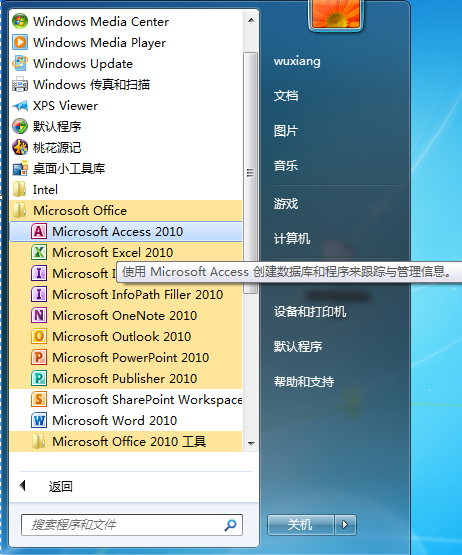Click the Windows Media Center icon

pyautogui.click(x=20, y=22)
